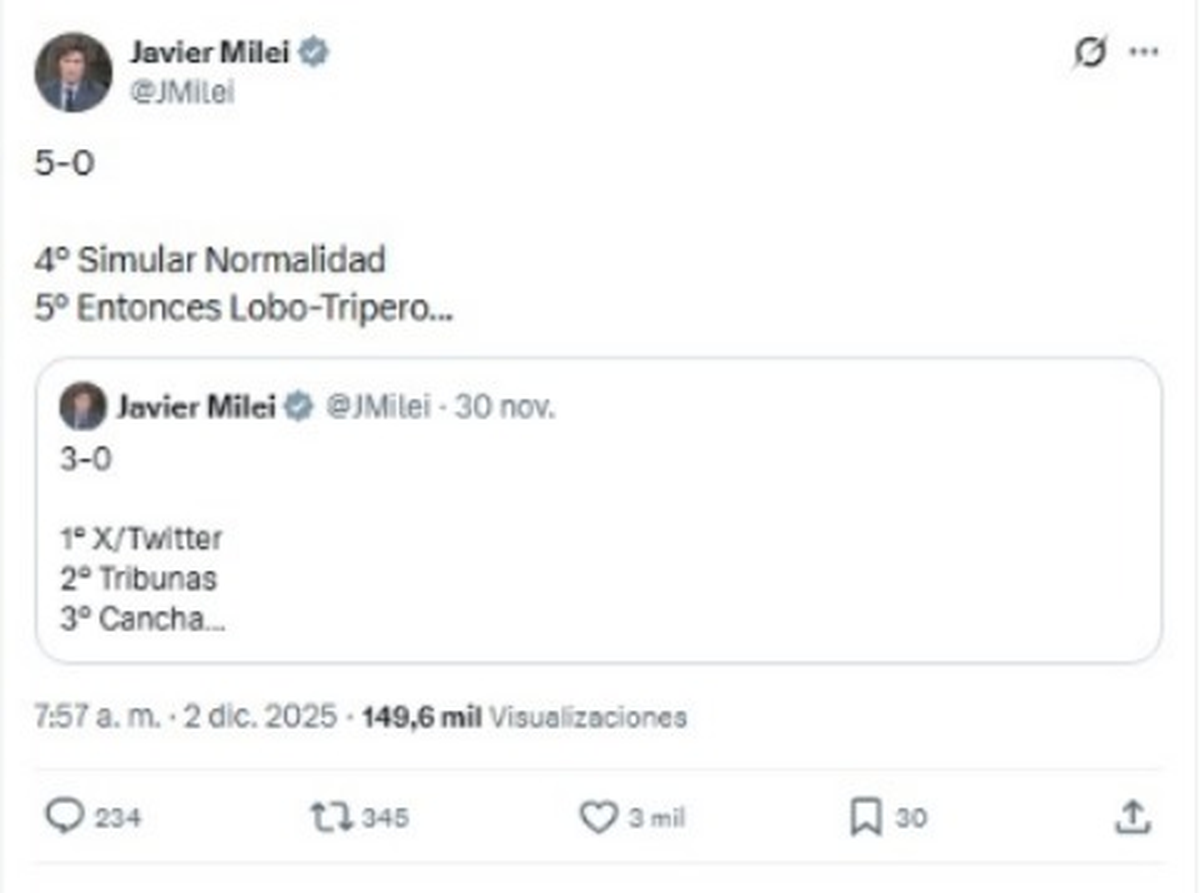This screenshot has height=893, width=1200.
Task: Click the 234 replies count
Action: pos(118,818)
